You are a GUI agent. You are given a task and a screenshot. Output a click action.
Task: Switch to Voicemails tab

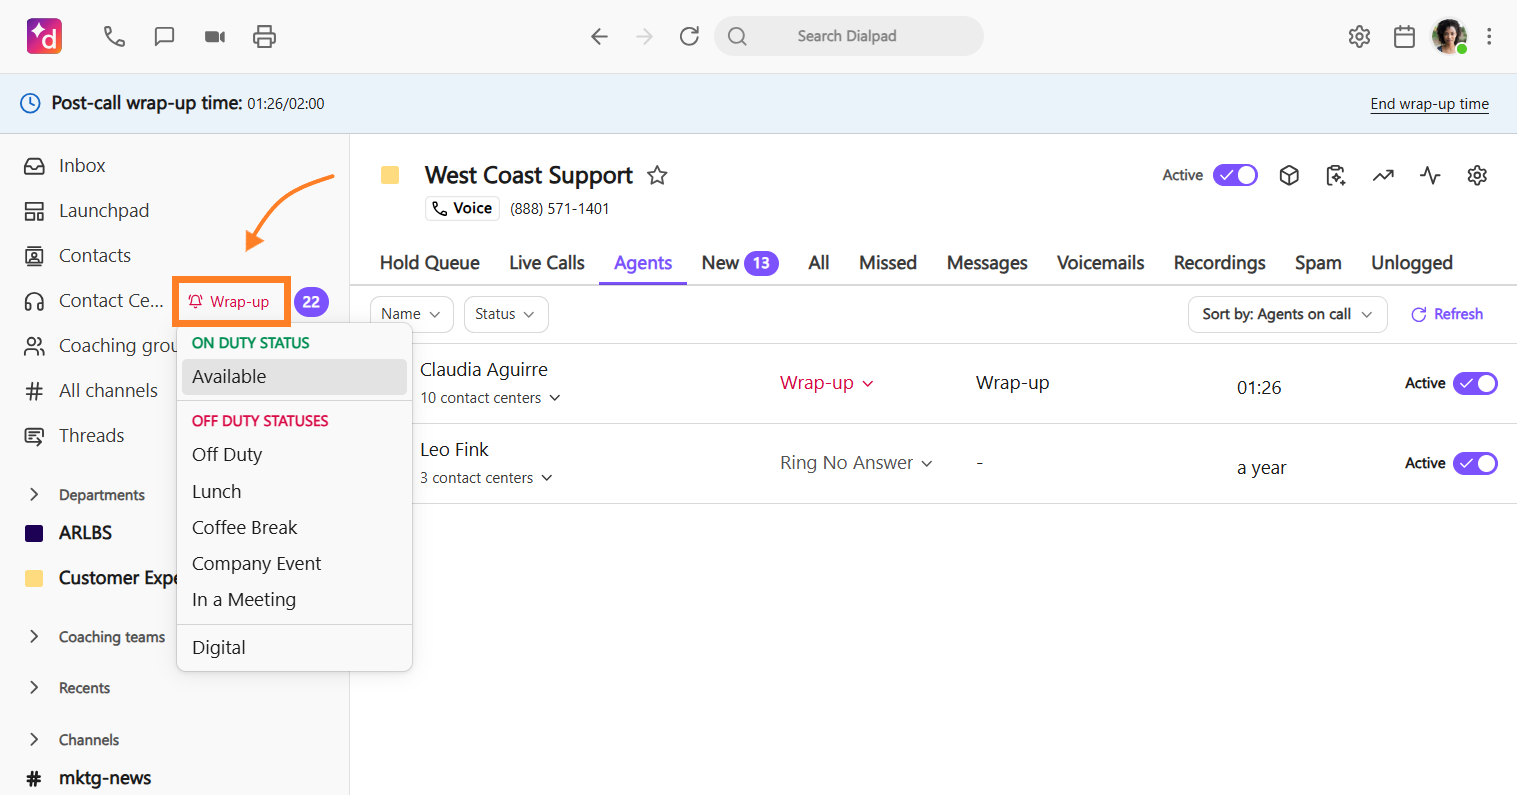(x=1101, y=263)
